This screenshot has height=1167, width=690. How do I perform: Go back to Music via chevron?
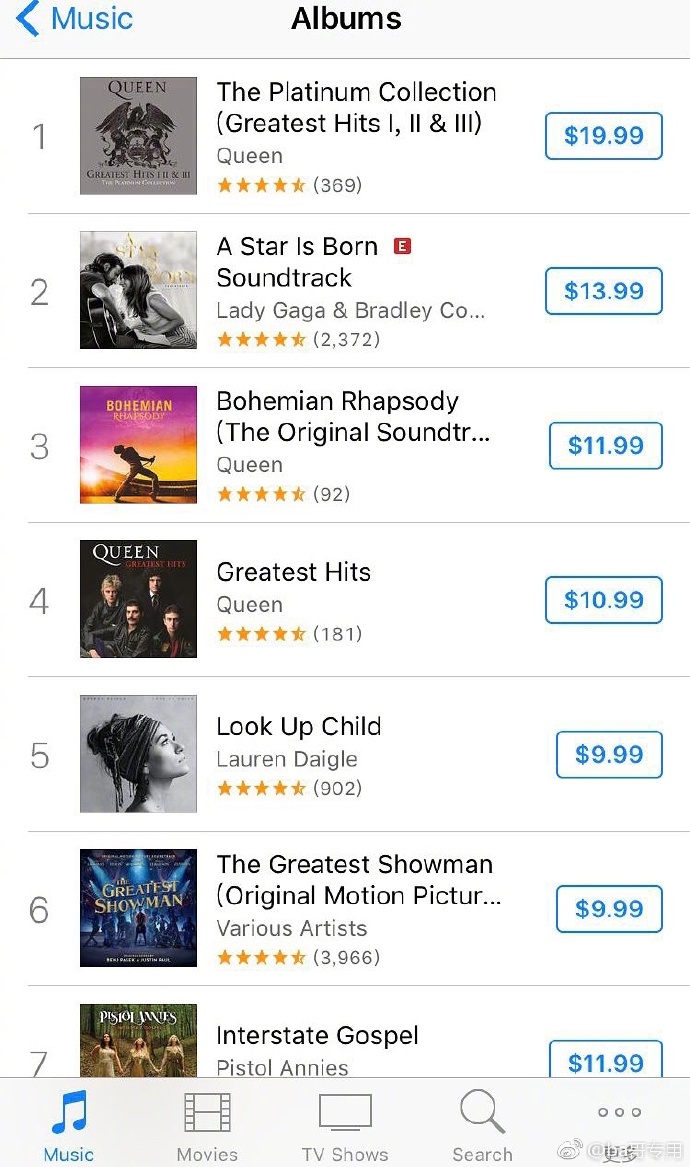[x=28, y=19]
